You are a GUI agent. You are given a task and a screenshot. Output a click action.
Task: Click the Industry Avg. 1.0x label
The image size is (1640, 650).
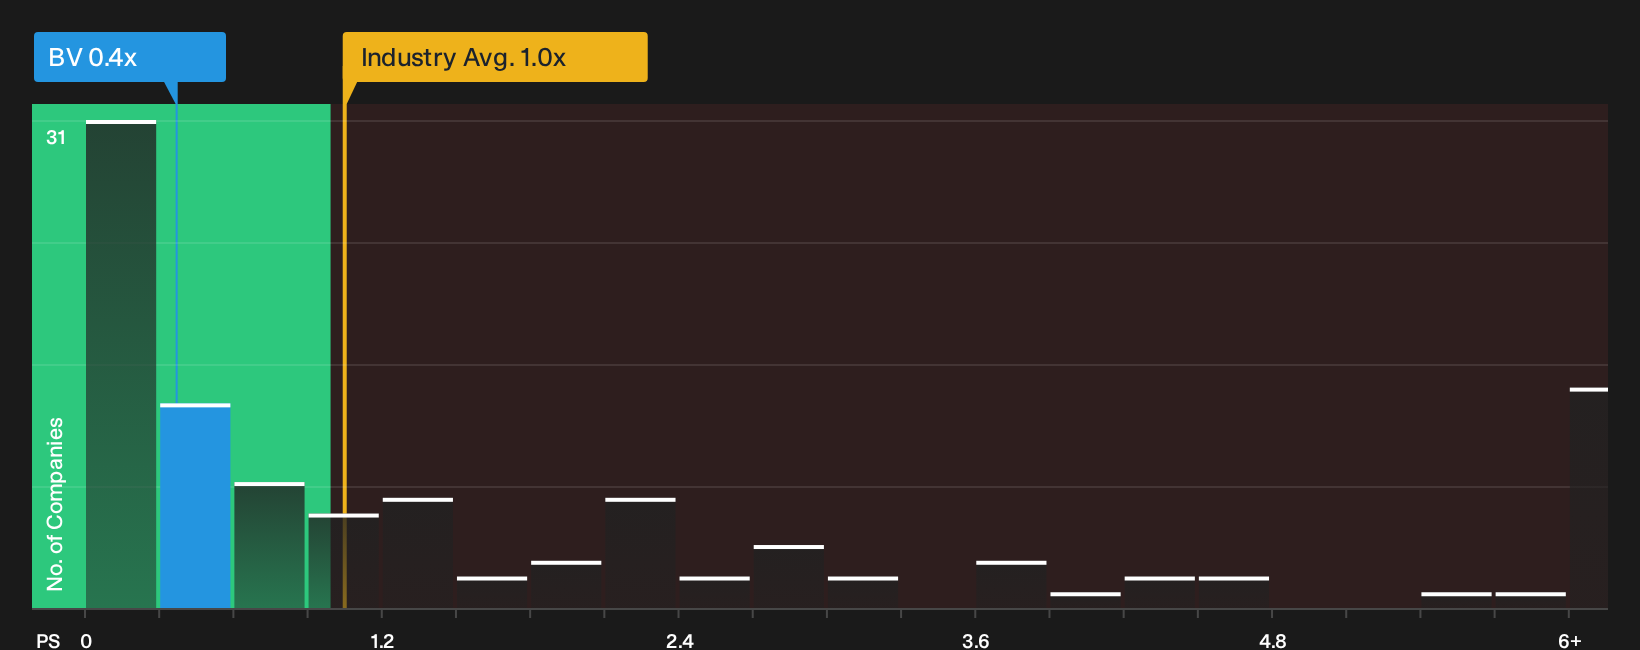pyautogui.click(x=495, y=57)
